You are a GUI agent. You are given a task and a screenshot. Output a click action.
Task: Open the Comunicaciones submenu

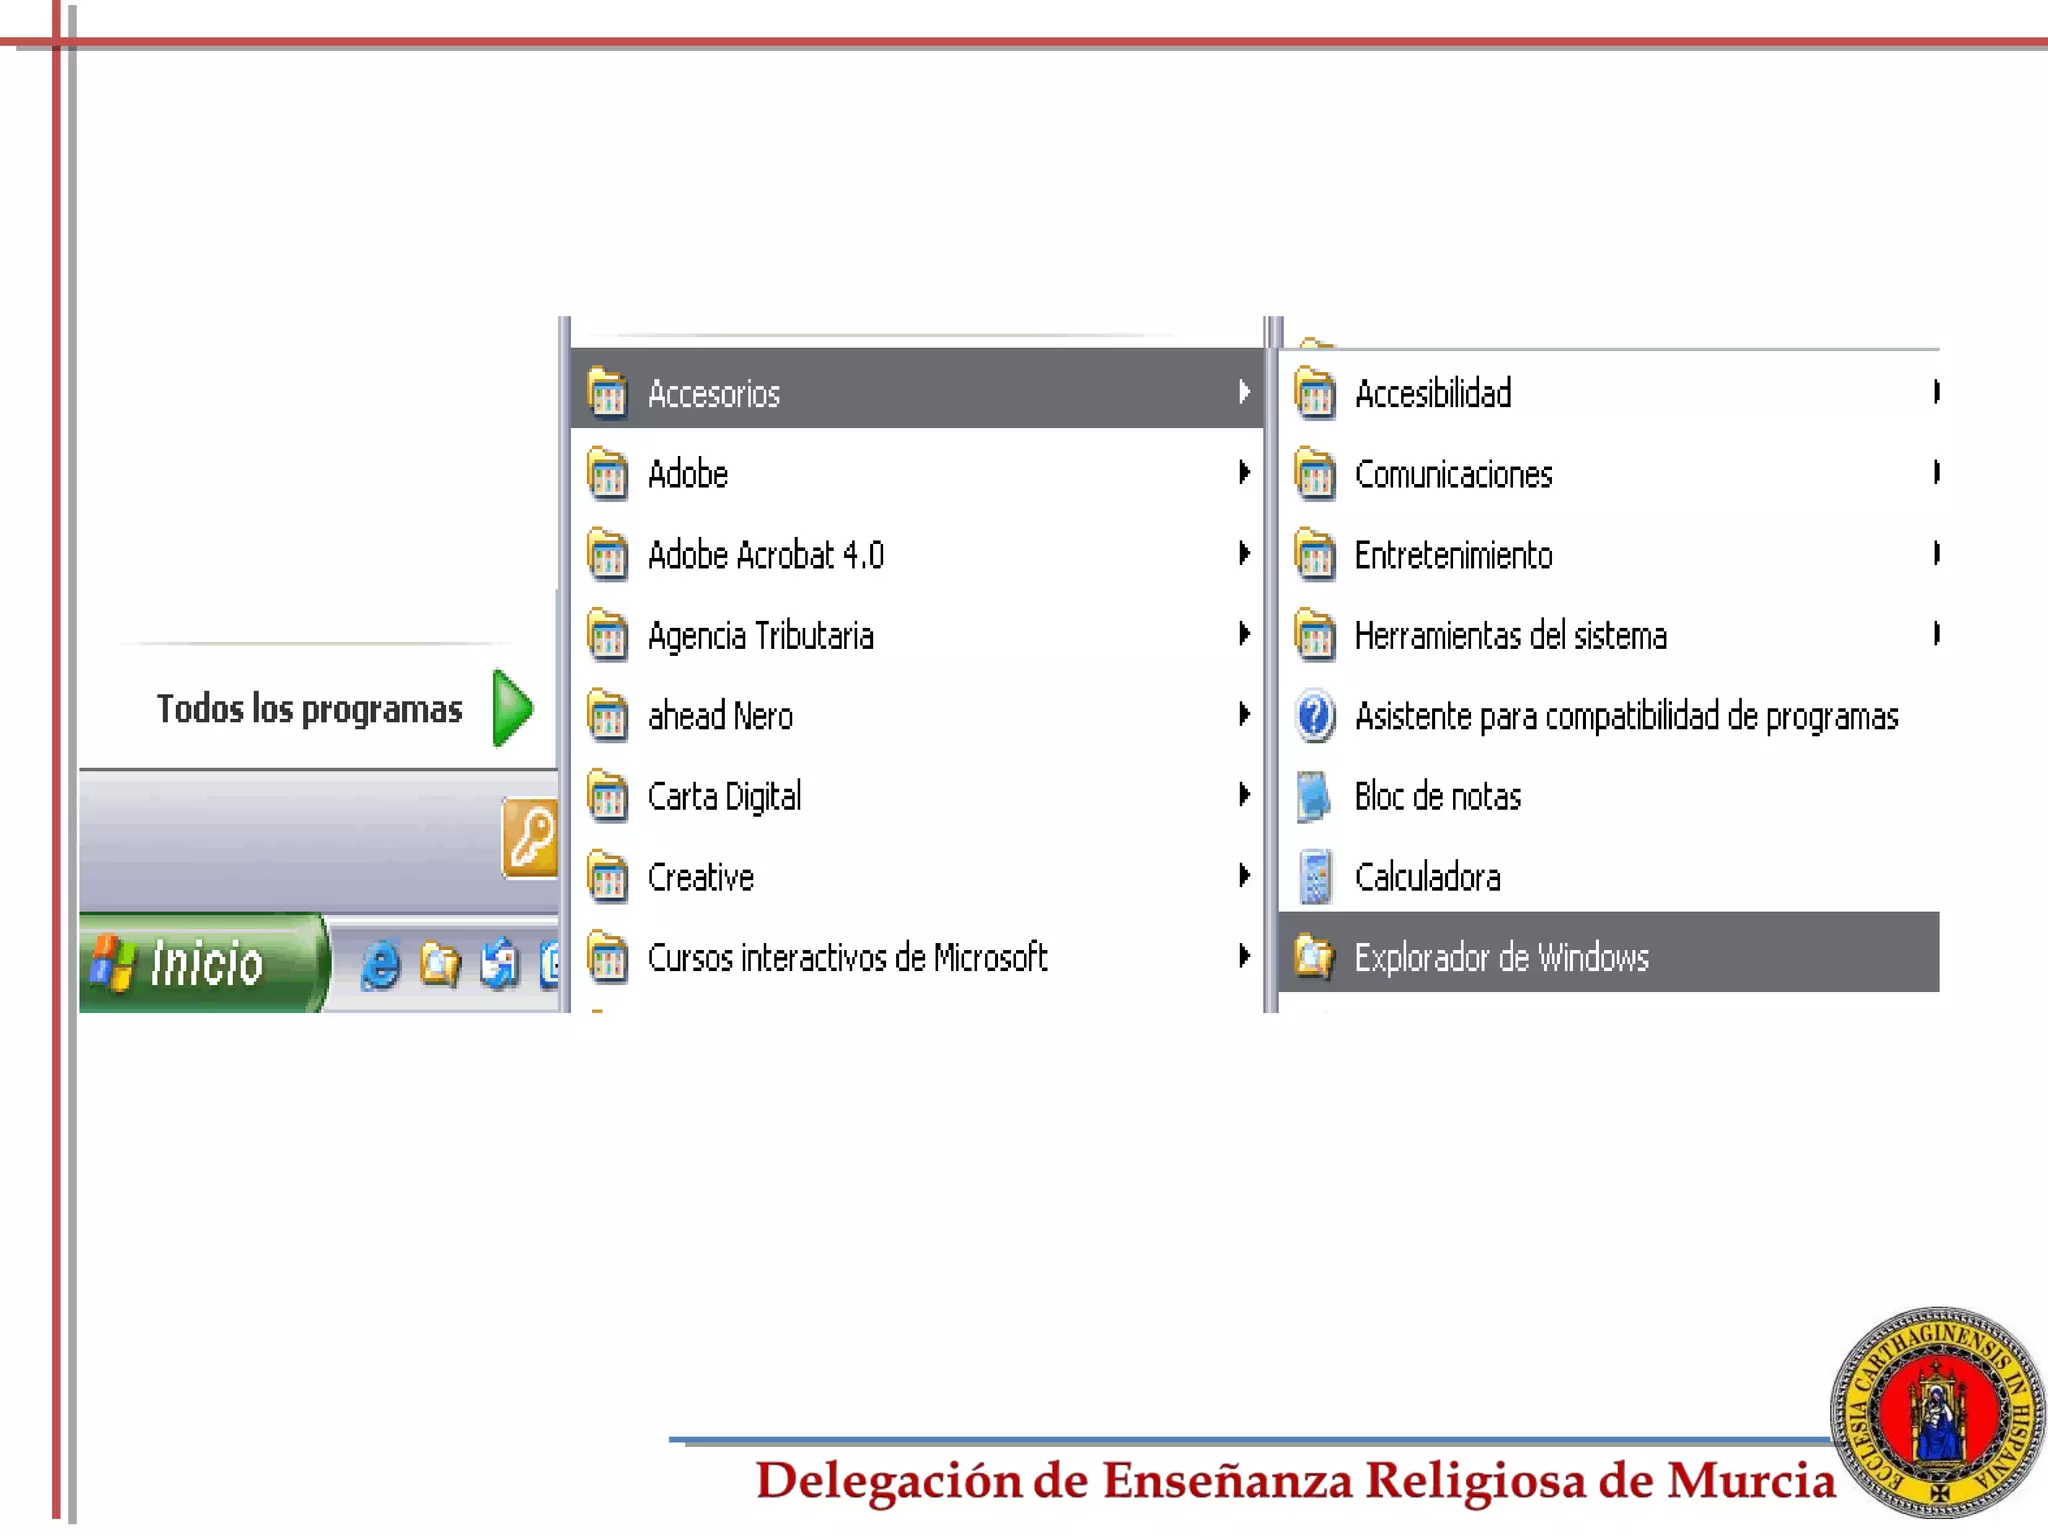coord(1453,474)
